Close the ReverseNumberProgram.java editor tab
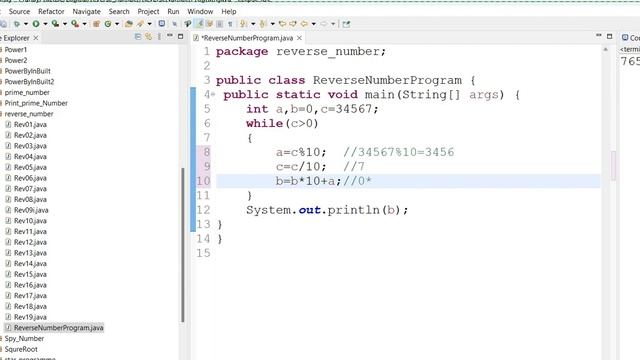This screenshot has height=360, width=640. [299, 38]
